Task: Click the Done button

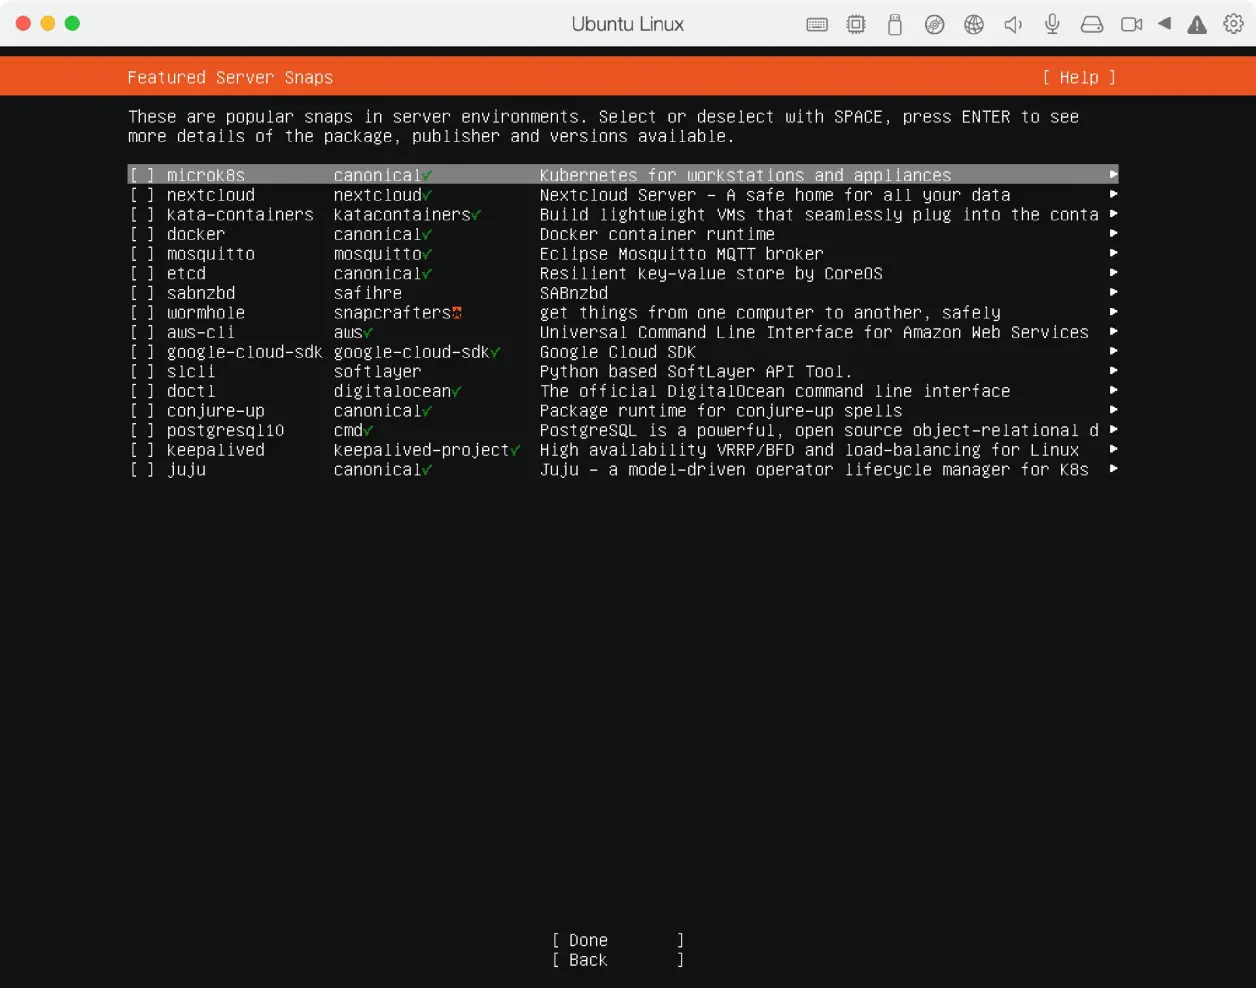Action: (618, 940)
